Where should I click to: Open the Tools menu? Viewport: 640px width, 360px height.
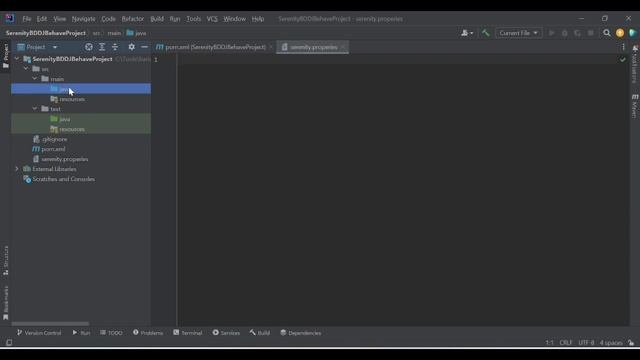coord(193,19)
